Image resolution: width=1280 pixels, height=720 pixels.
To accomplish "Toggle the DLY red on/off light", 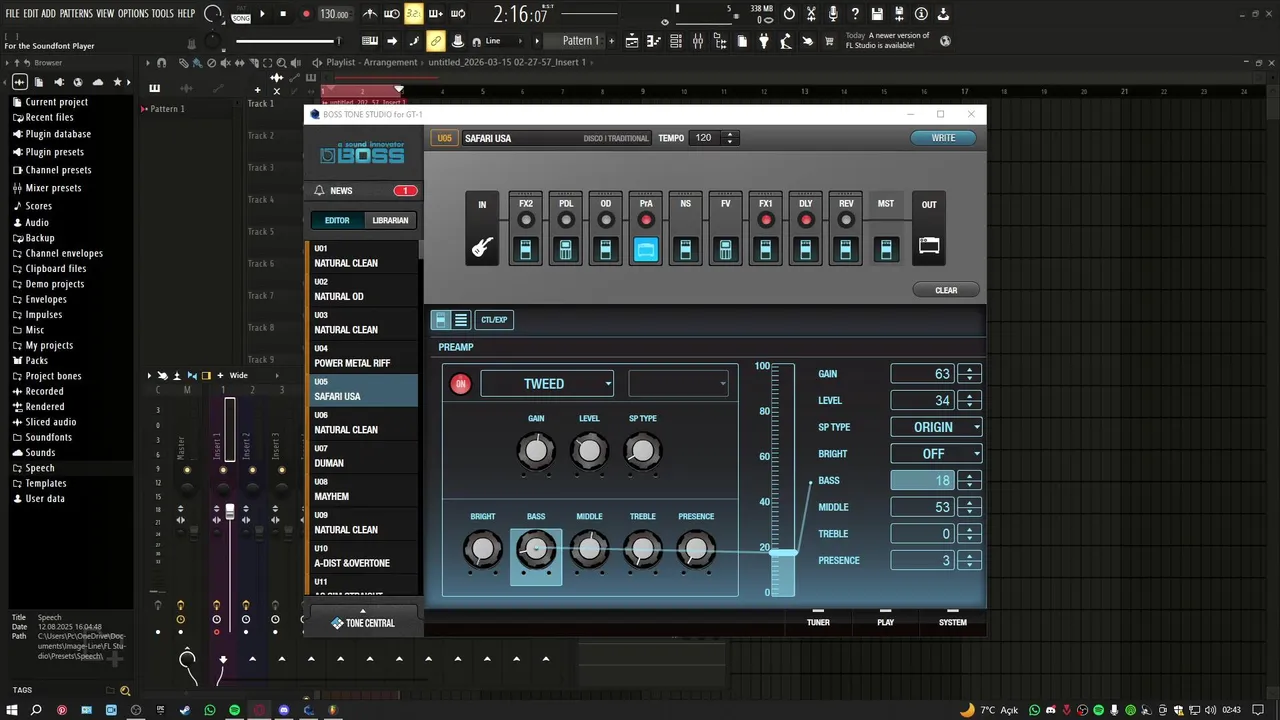I will pyautogui.click(x=806, y=220).
